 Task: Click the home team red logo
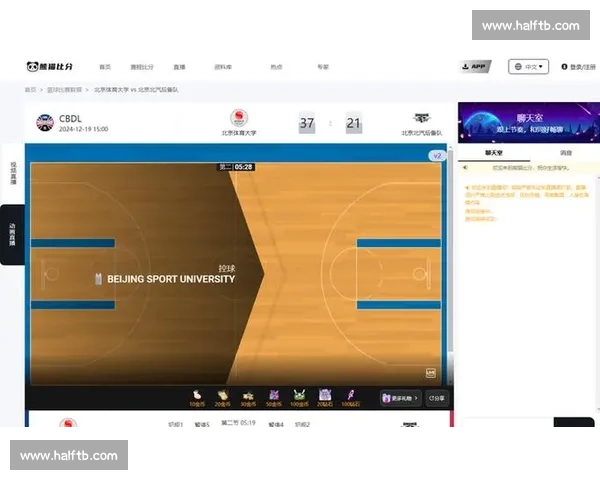click(x=239, y=118)
